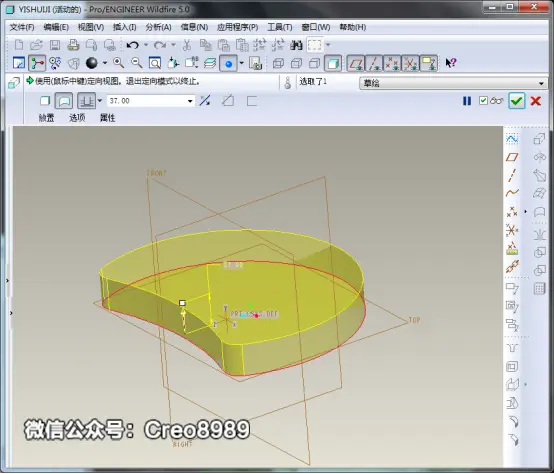Open the 分析(A) menu
Viewport: 554px width, 474px height.
(158, 27)
